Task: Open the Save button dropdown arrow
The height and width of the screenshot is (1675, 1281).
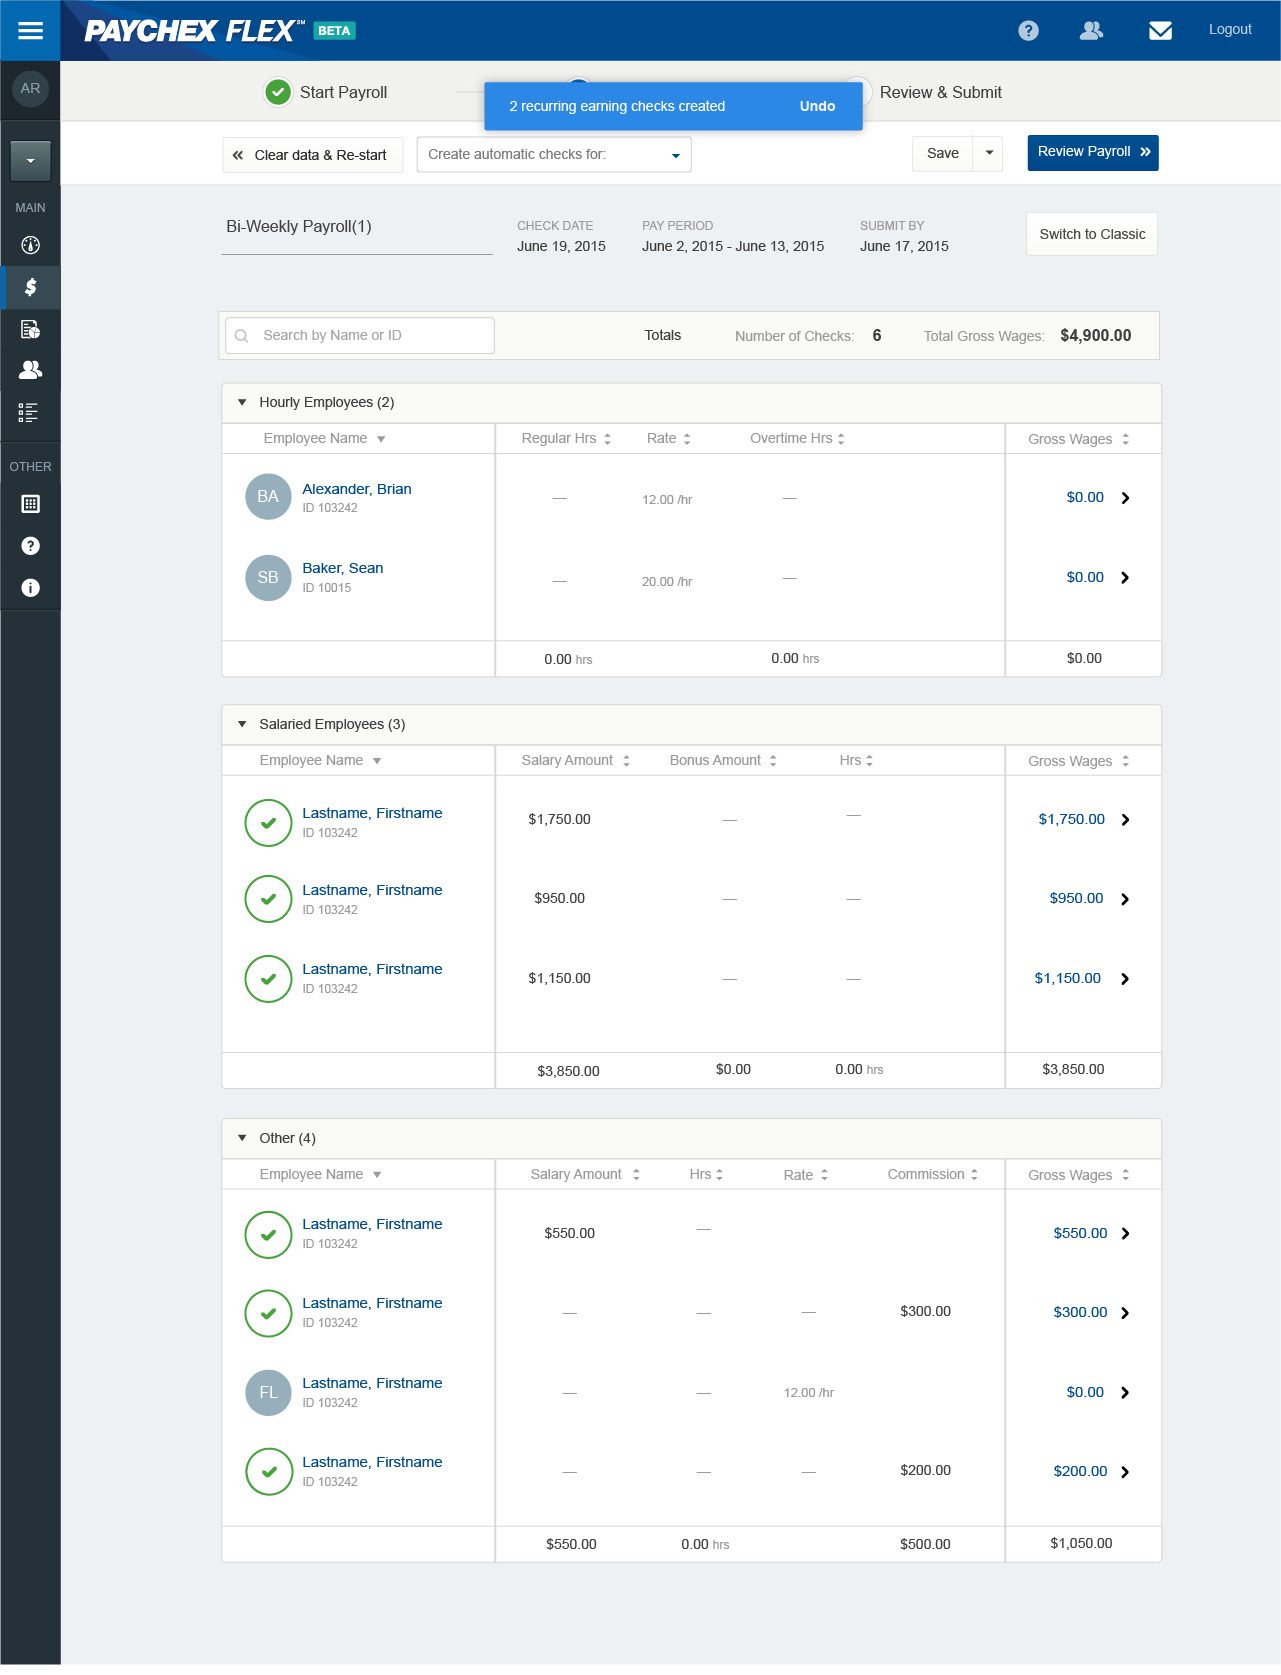Action: pyautogui.click(x=989, y=154)
